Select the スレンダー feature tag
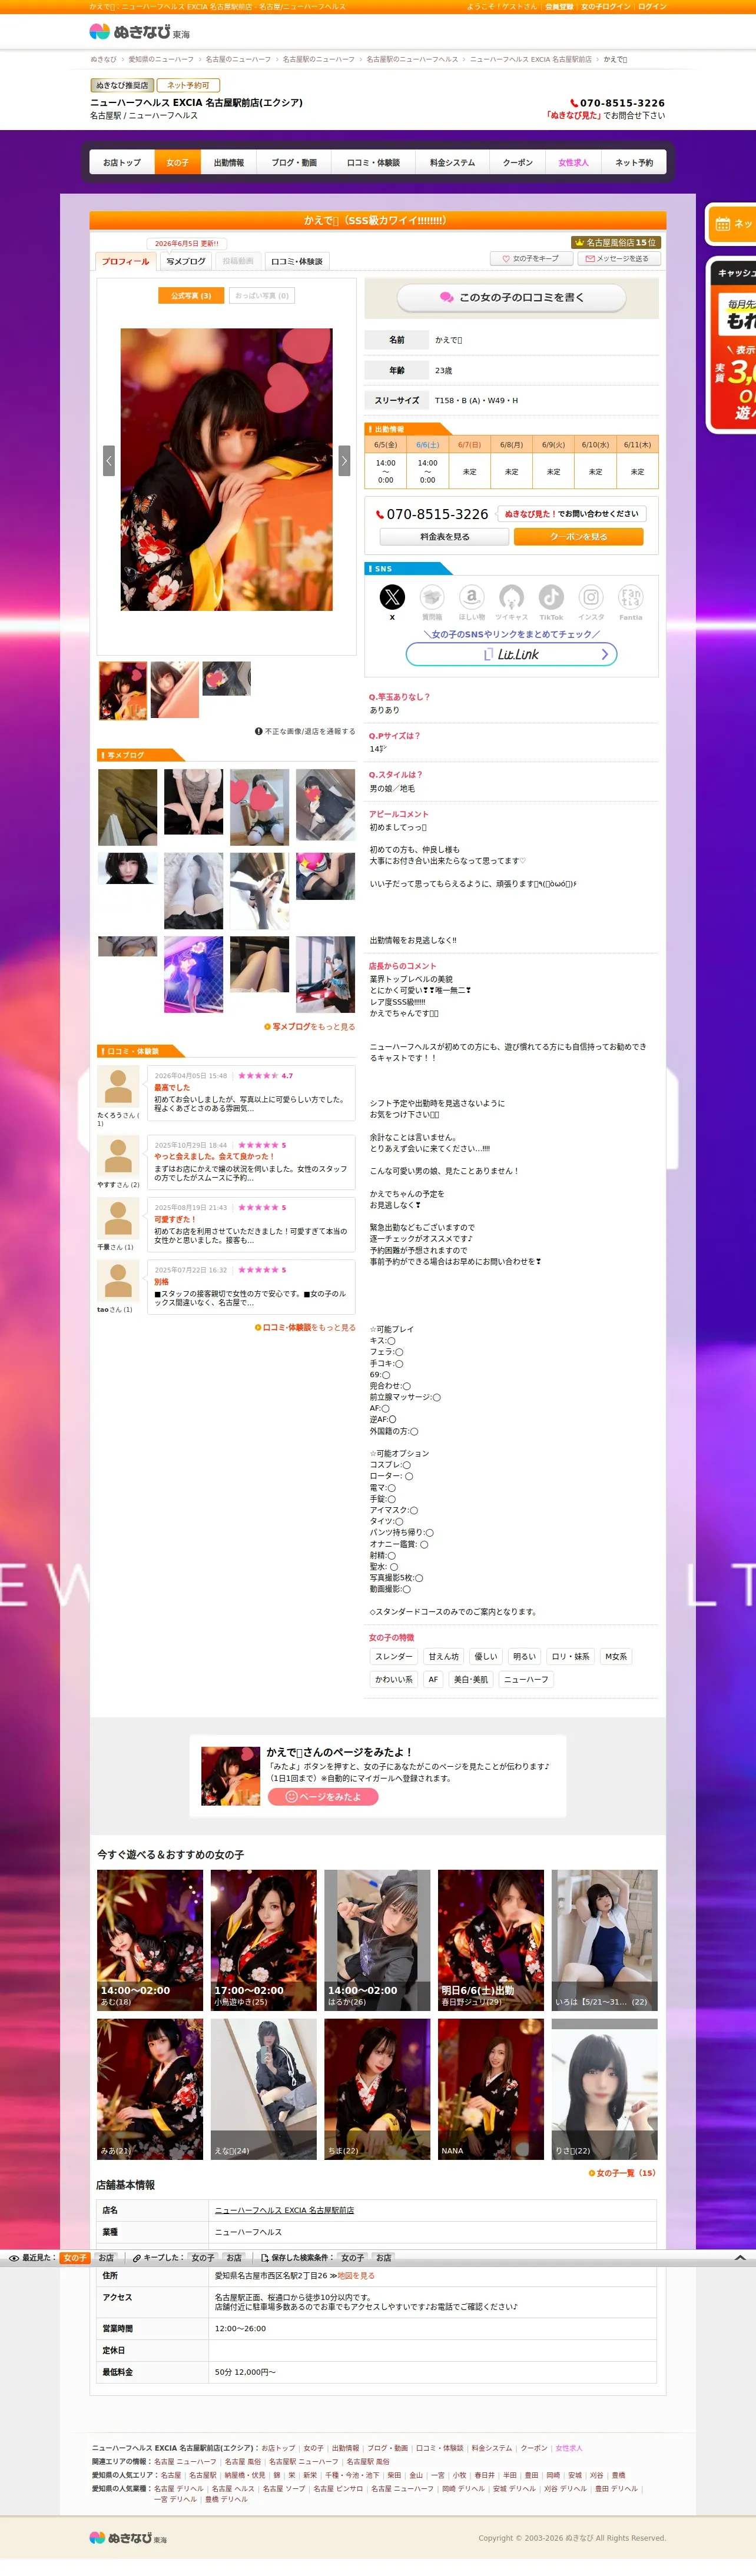The height and width of the screenshot is (2576, 756). (393, 1657)
